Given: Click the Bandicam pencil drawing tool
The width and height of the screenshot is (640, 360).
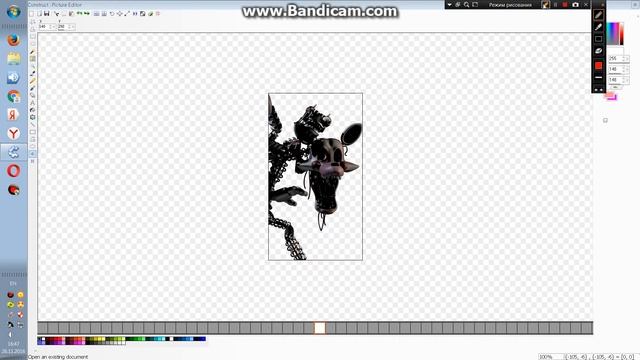Looking at the screenshot, I should pos(598,15).
